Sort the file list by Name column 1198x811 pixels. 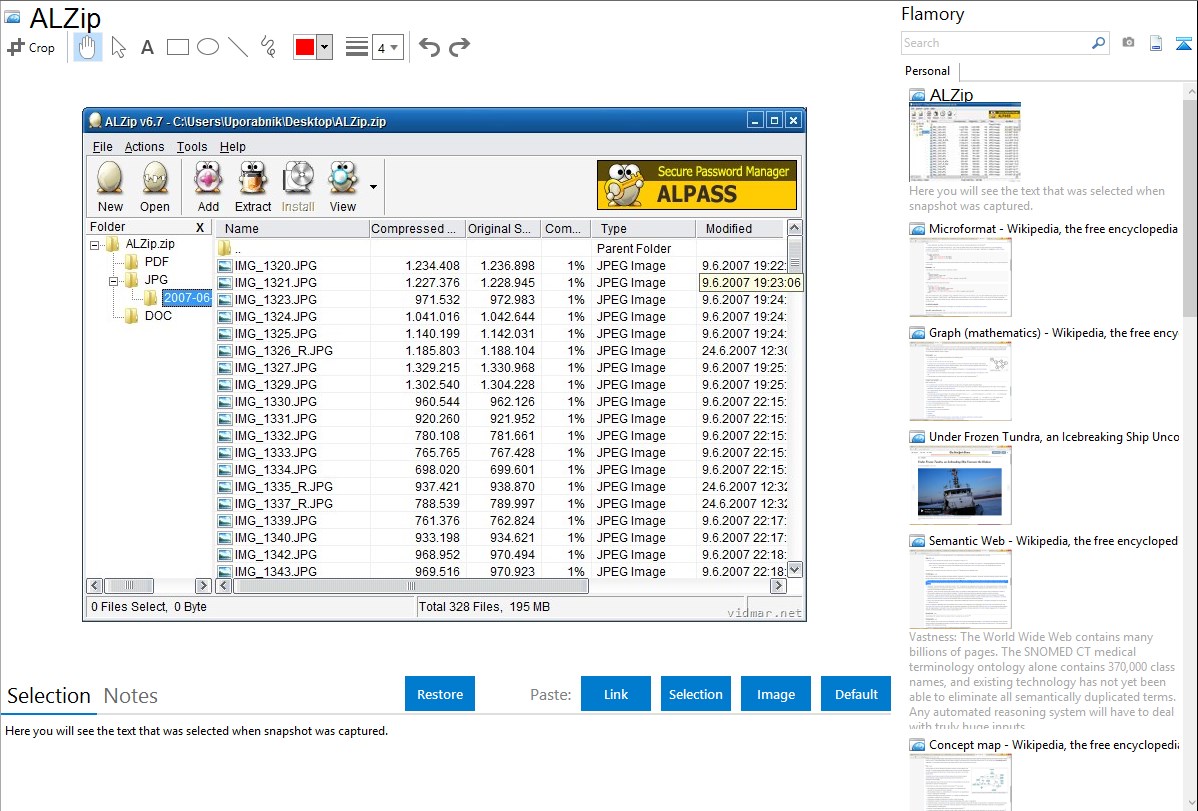[293, 229]
